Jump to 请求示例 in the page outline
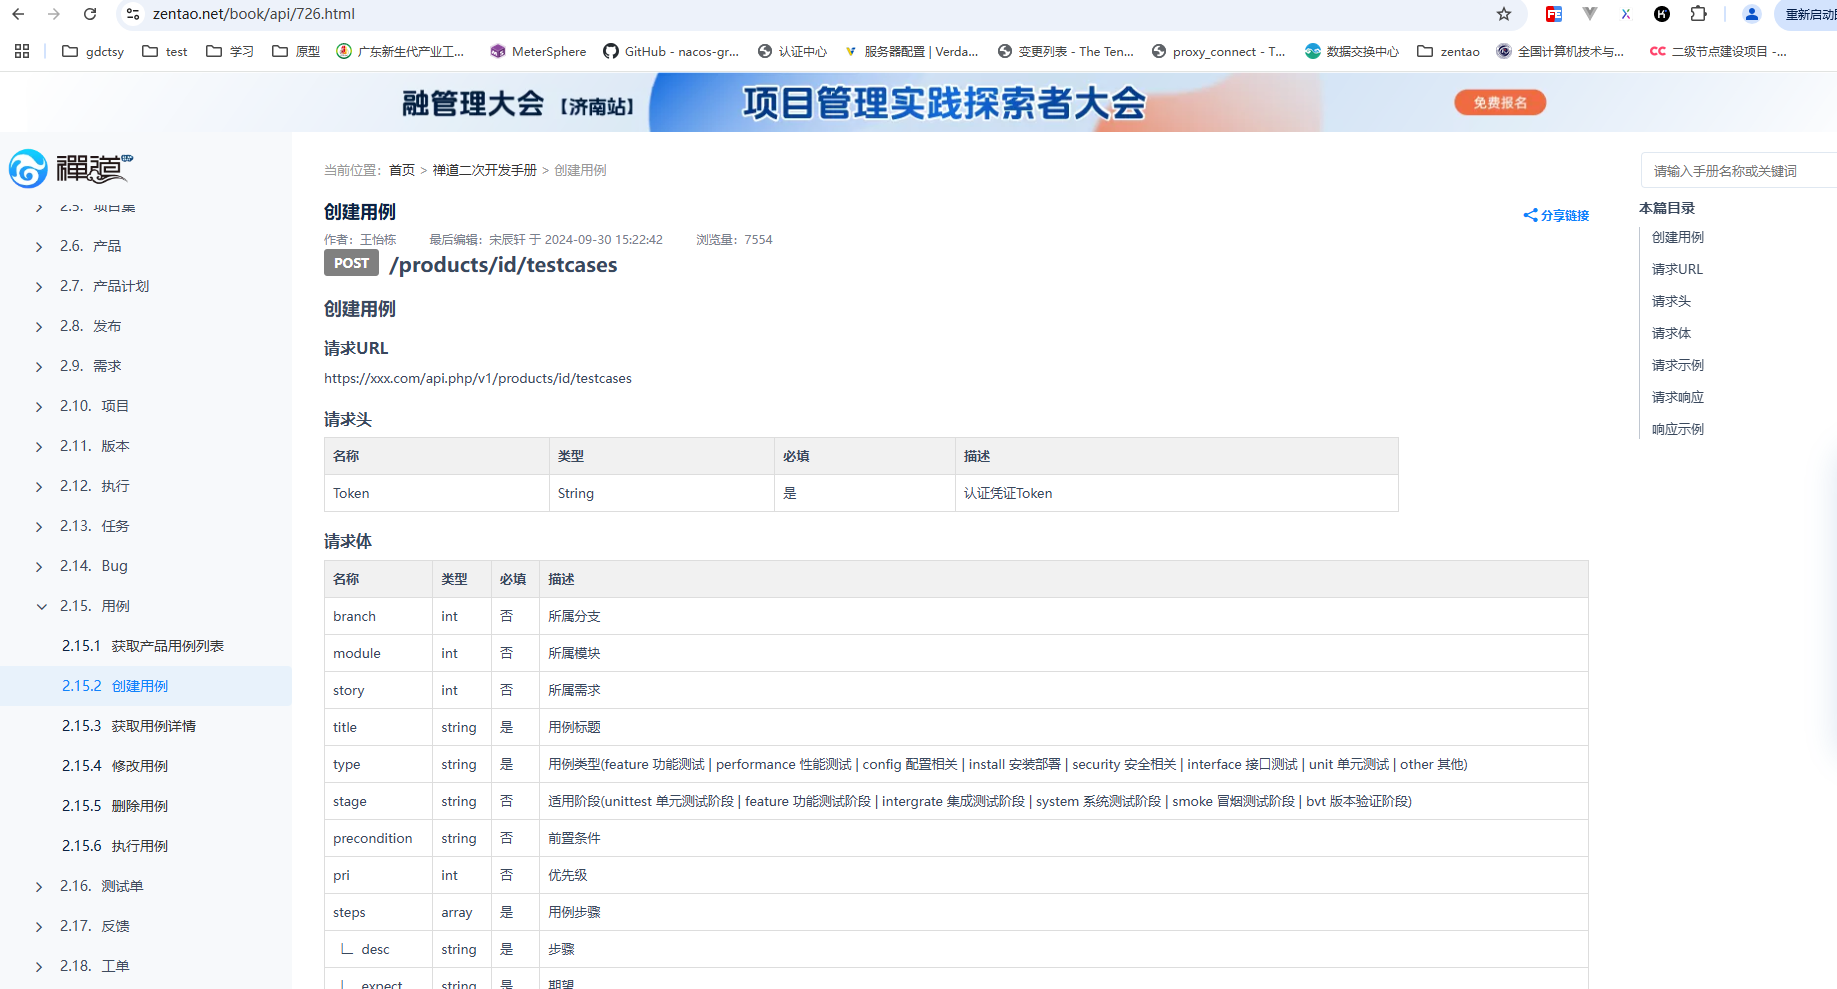Screen dimensions: 1837x989 [1677, 365]
